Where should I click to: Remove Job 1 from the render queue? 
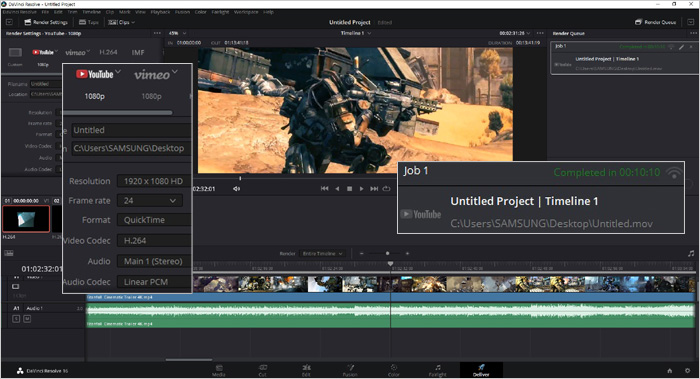691,46
